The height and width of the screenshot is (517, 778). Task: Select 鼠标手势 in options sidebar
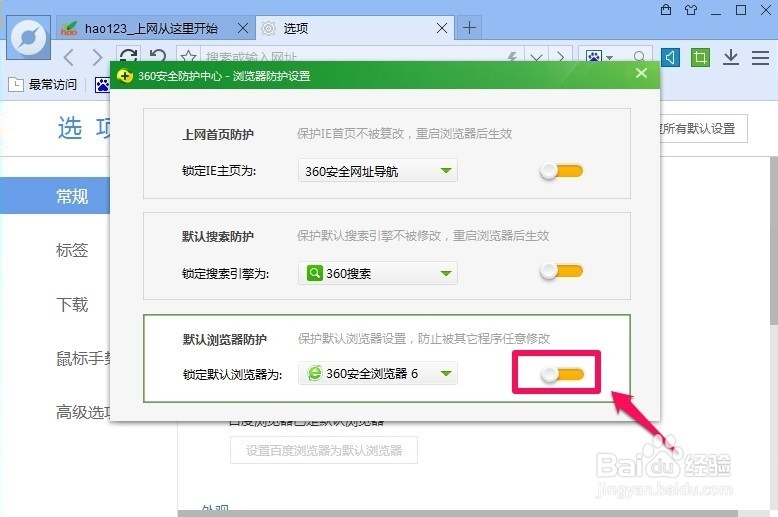pyautogui.click(x=83, y=358)
